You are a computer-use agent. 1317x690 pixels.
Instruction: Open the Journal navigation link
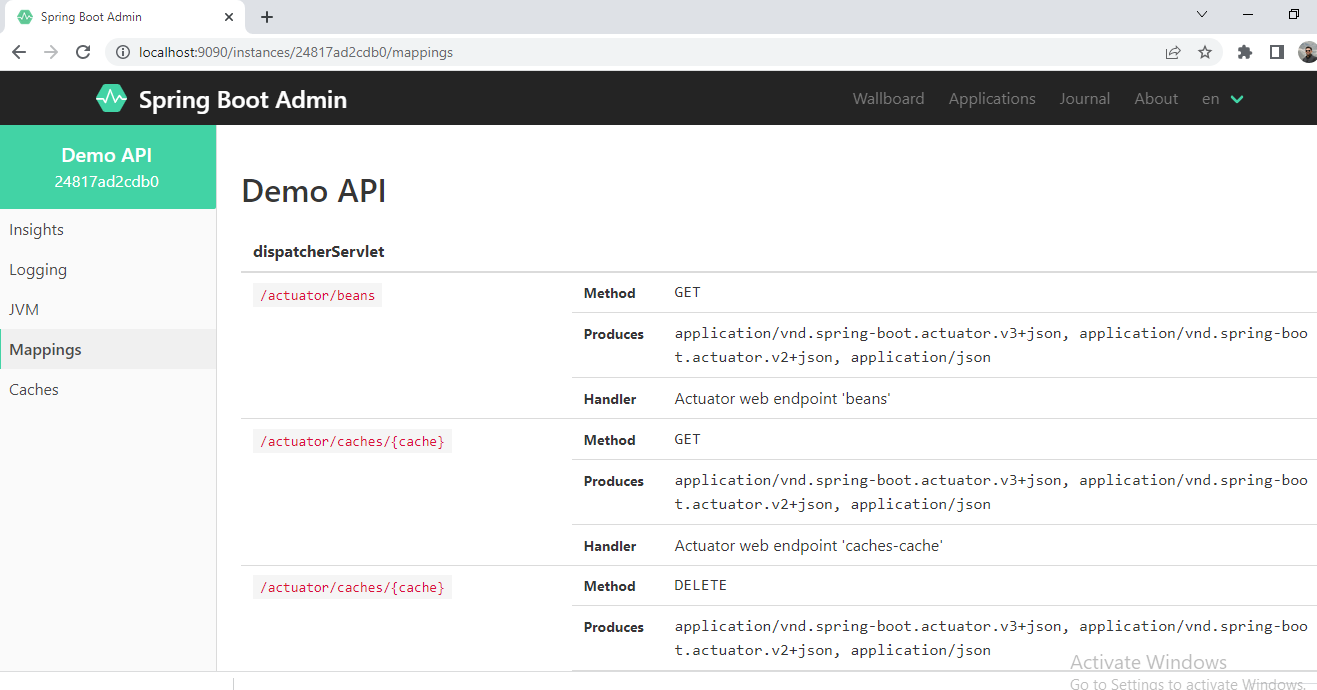click(x=1085, y=99)
